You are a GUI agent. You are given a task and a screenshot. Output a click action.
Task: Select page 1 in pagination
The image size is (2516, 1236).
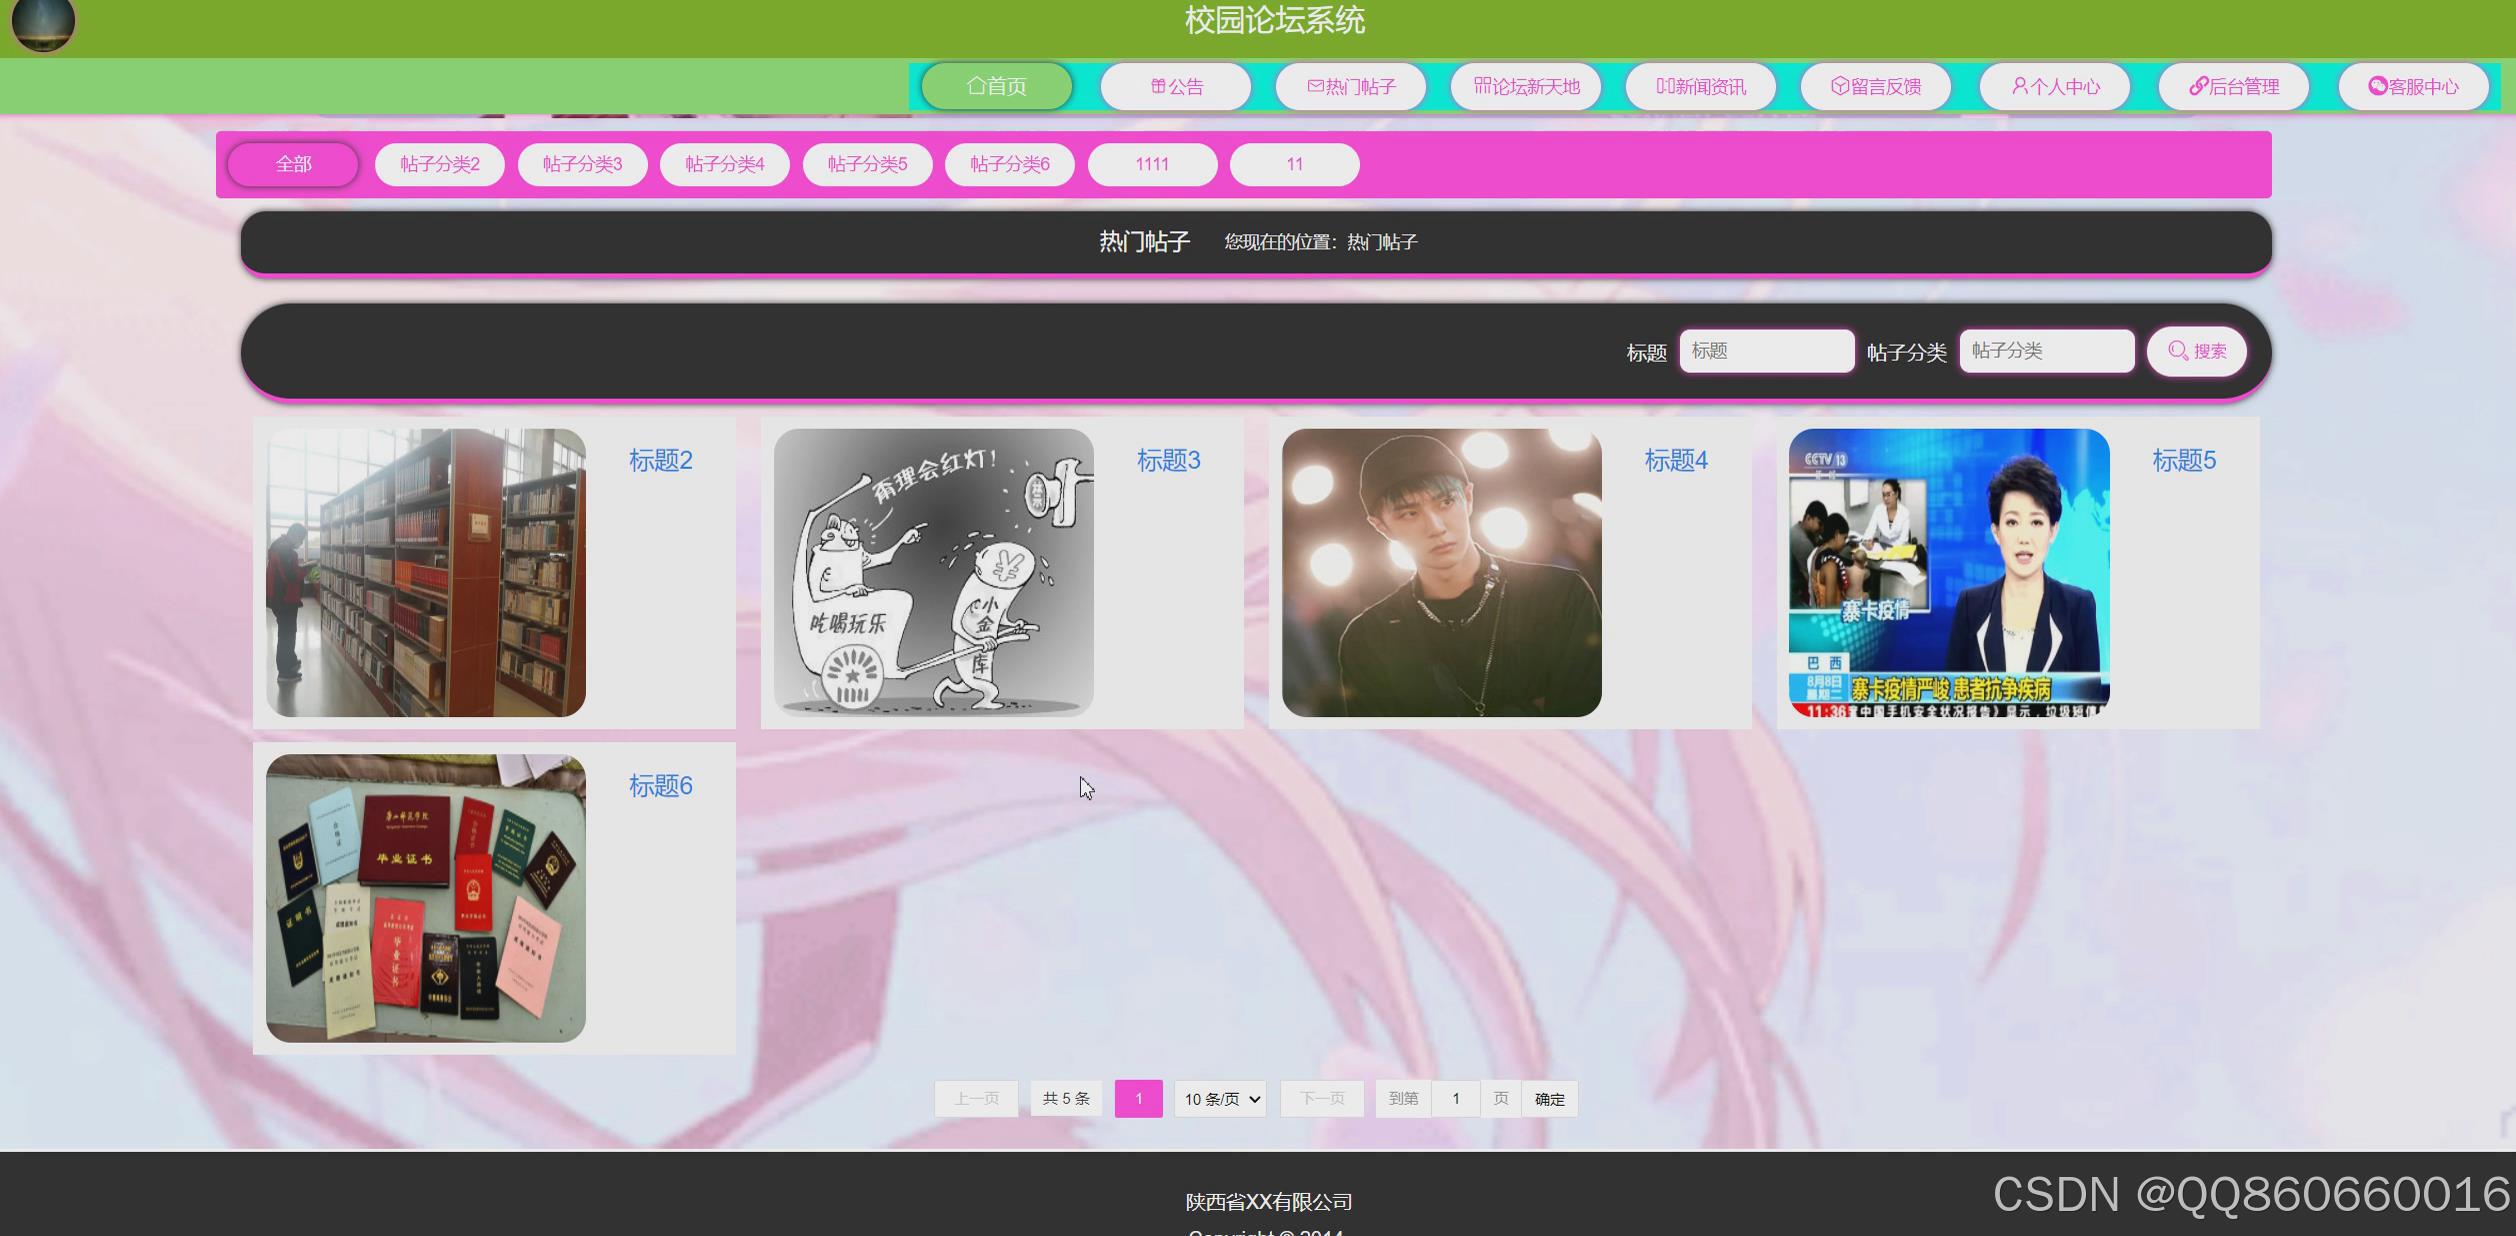point(1139,1099)
